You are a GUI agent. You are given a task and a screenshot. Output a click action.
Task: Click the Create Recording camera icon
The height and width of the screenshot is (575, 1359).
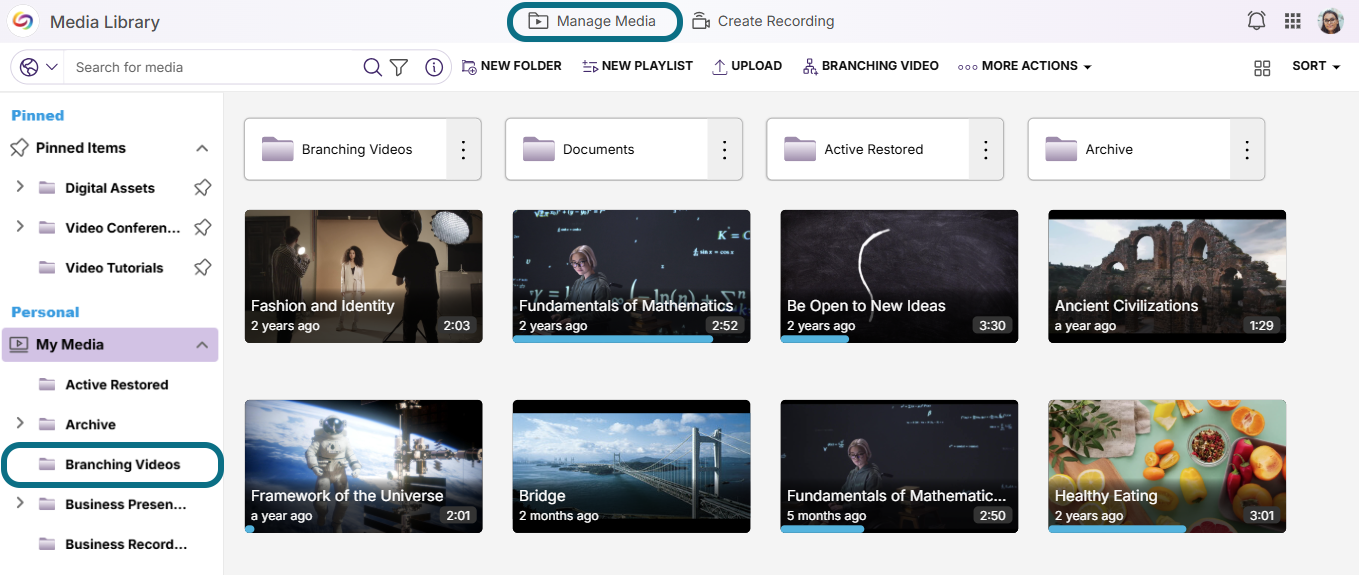click(x=701, y=21)
